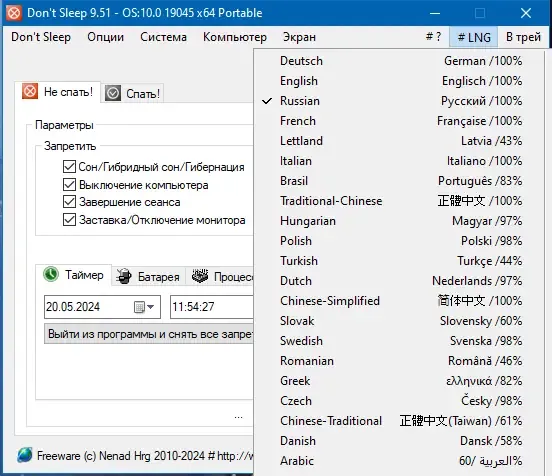
Task: Close the # LNG language menu
Action: tap(474, 37)
